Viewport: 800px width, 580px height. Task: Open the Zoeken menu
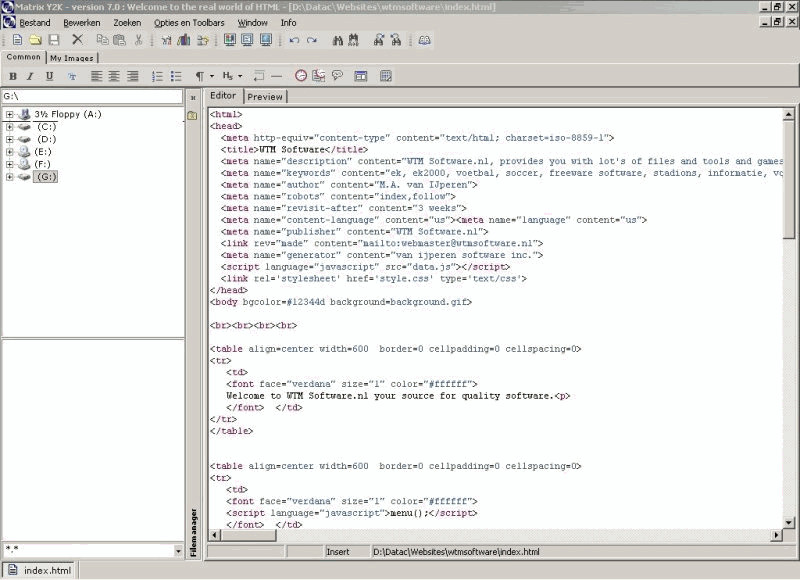[127, 23]
